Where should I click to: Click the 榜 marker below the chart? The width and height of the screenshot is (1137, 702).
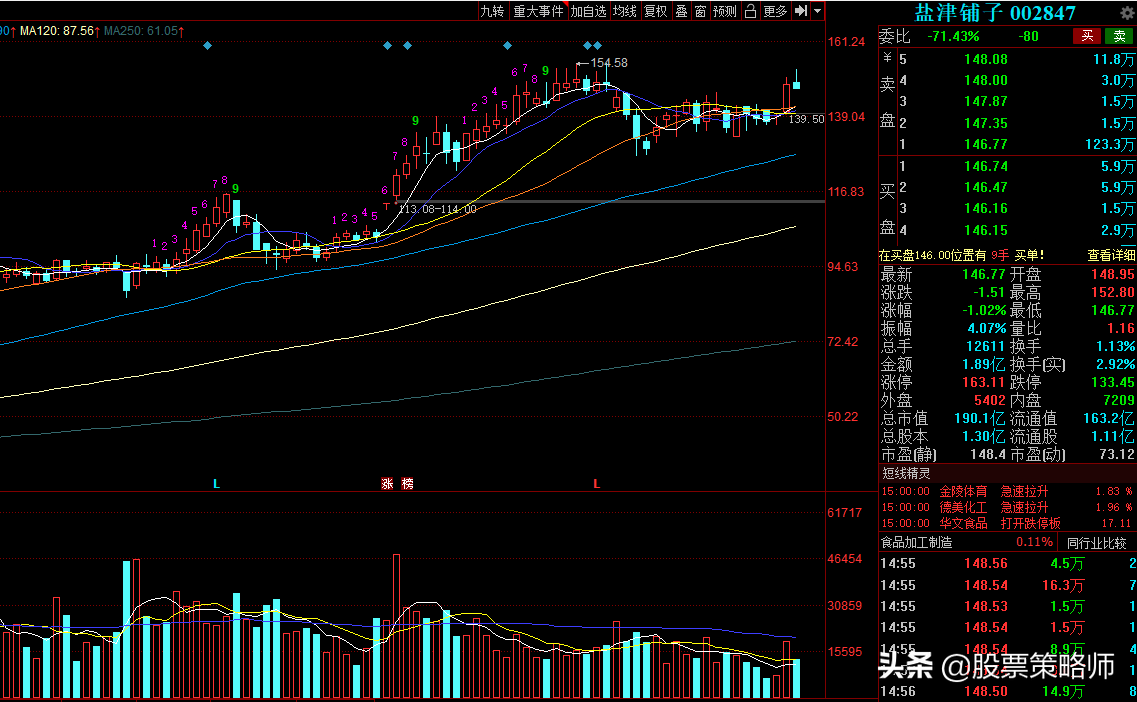407,484
